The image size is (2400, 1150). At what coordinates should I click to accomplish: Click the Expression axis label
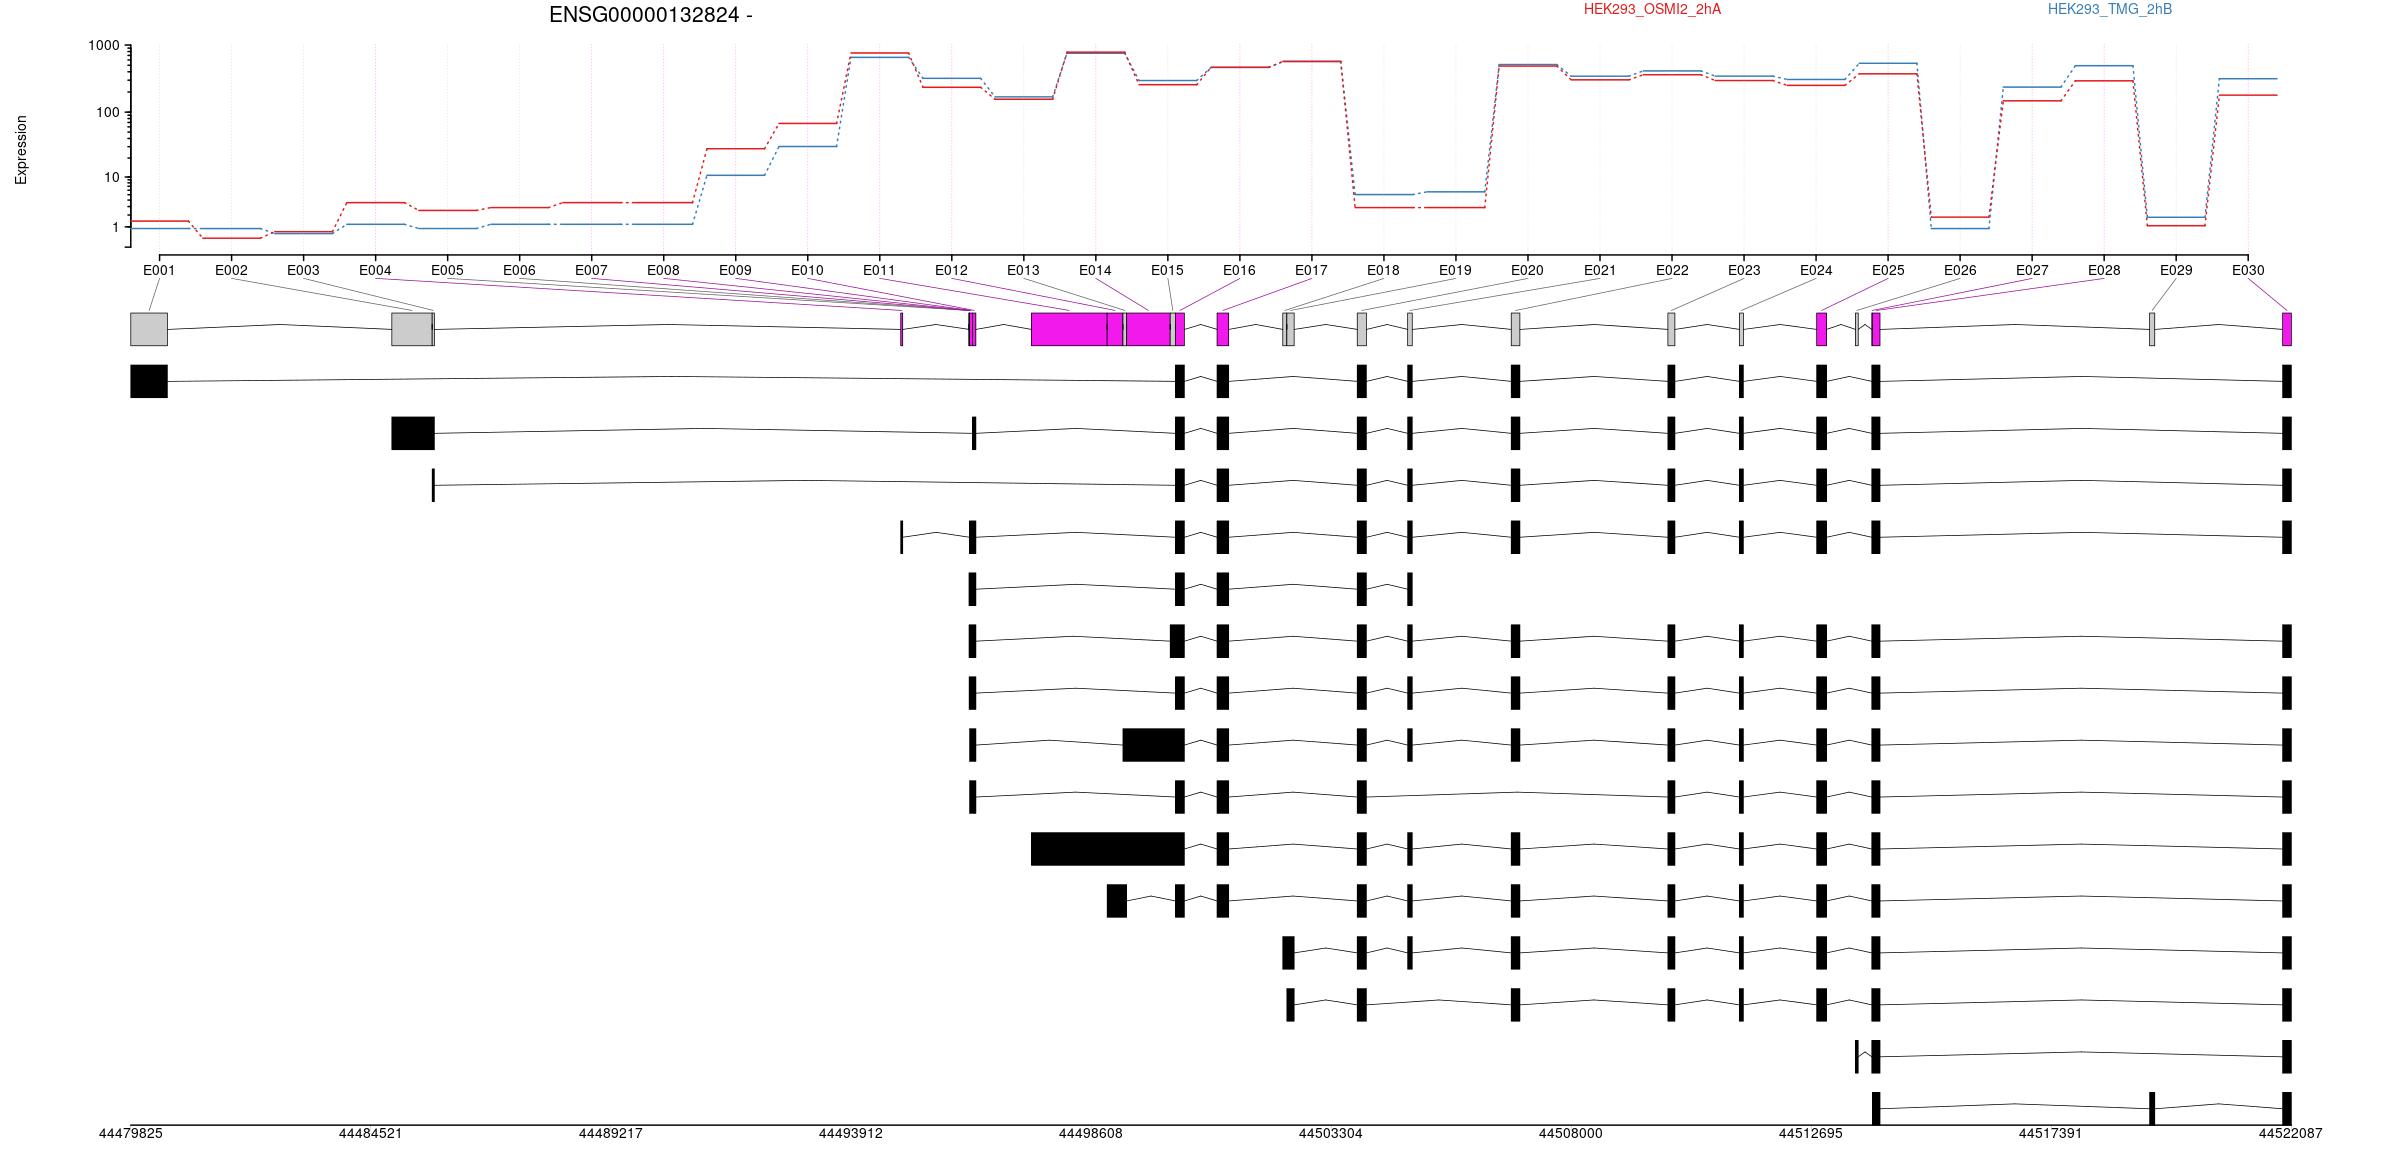click(21, 150)
